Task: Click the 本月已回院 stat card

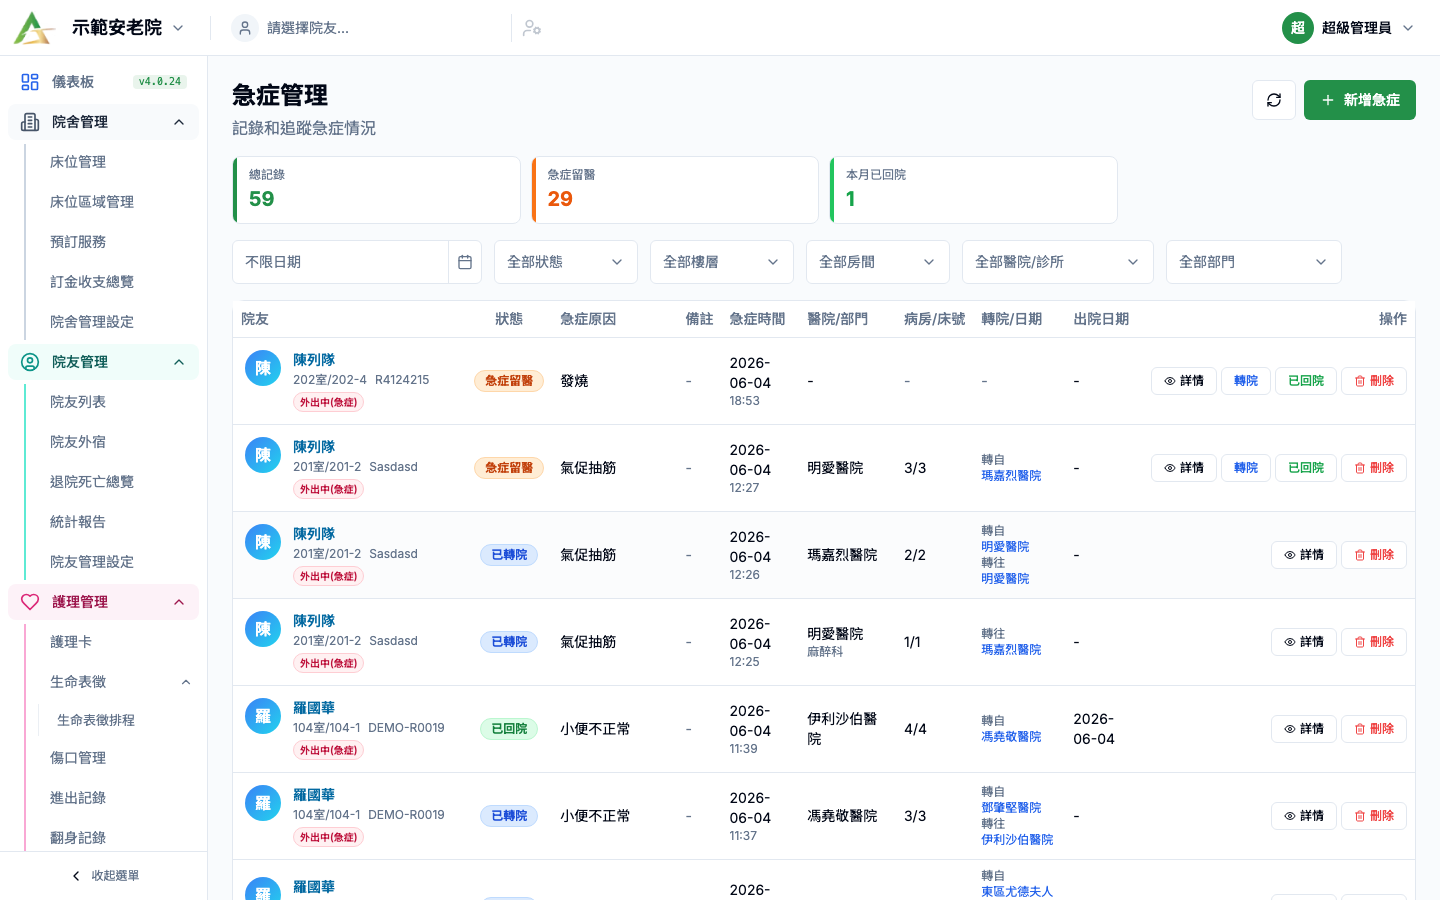Action: [973, 190]
